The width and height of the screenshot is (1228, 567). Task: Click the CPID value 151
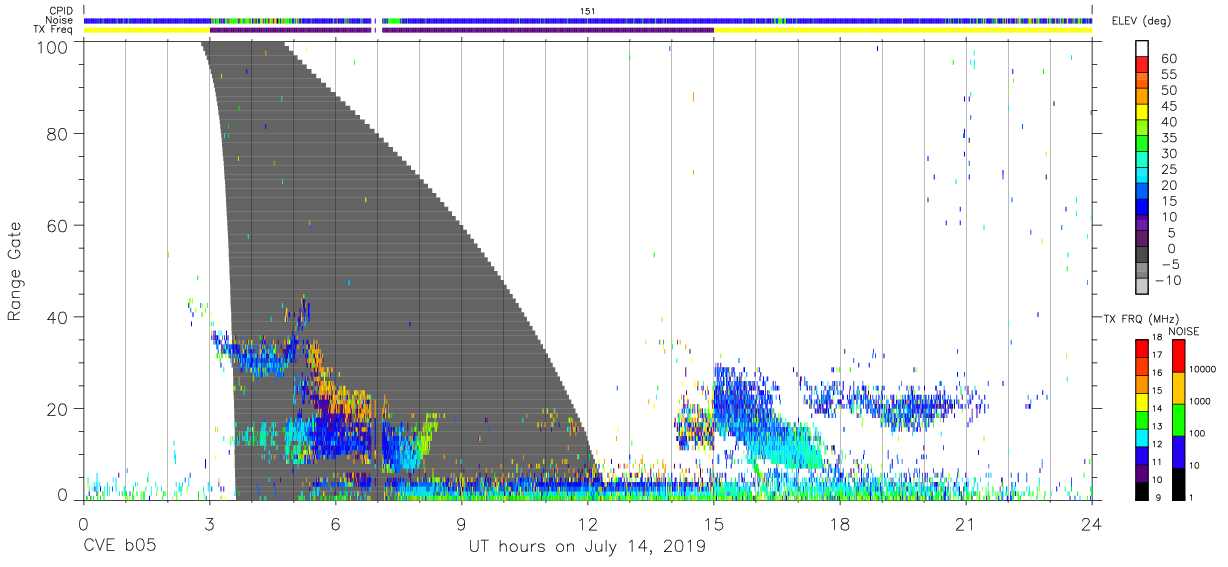coord(587,10)
